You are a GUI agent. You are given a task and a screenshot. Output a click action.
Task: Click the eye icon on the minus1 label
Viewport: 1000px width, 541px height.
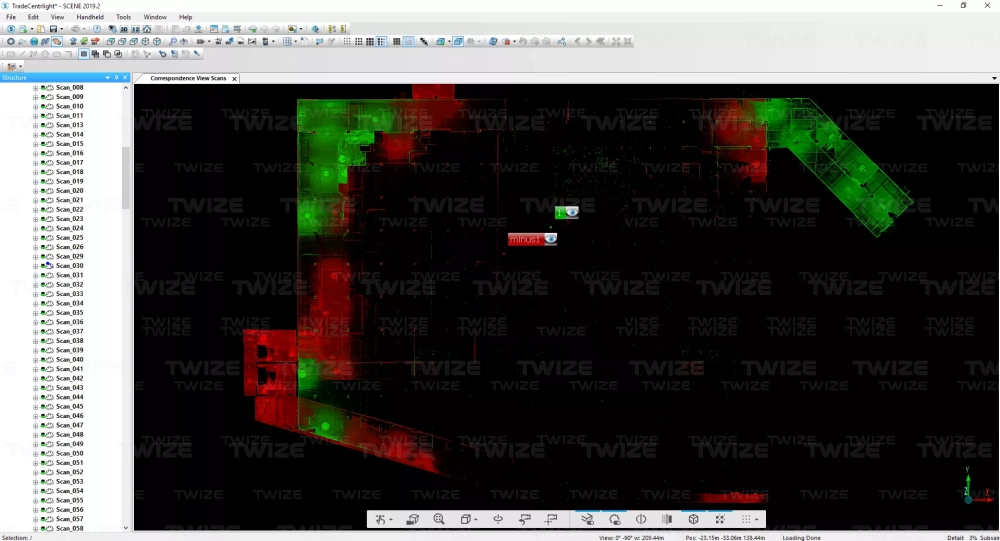coord(549,239)
